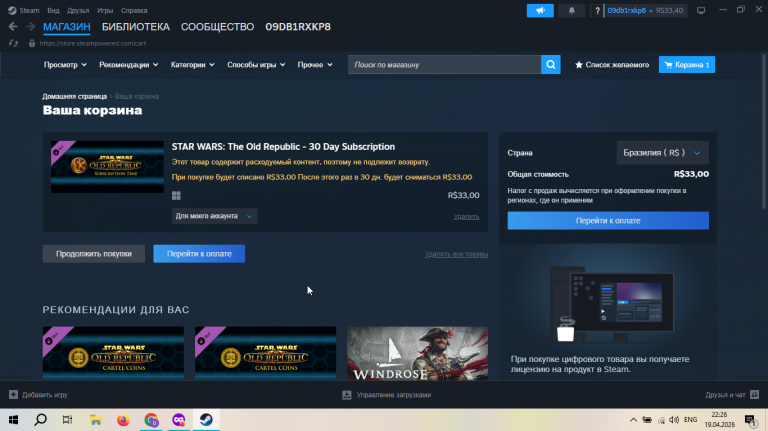Click into the Поиск по магазину field
This screenshot has width=768, height=431.
(444, 65)
